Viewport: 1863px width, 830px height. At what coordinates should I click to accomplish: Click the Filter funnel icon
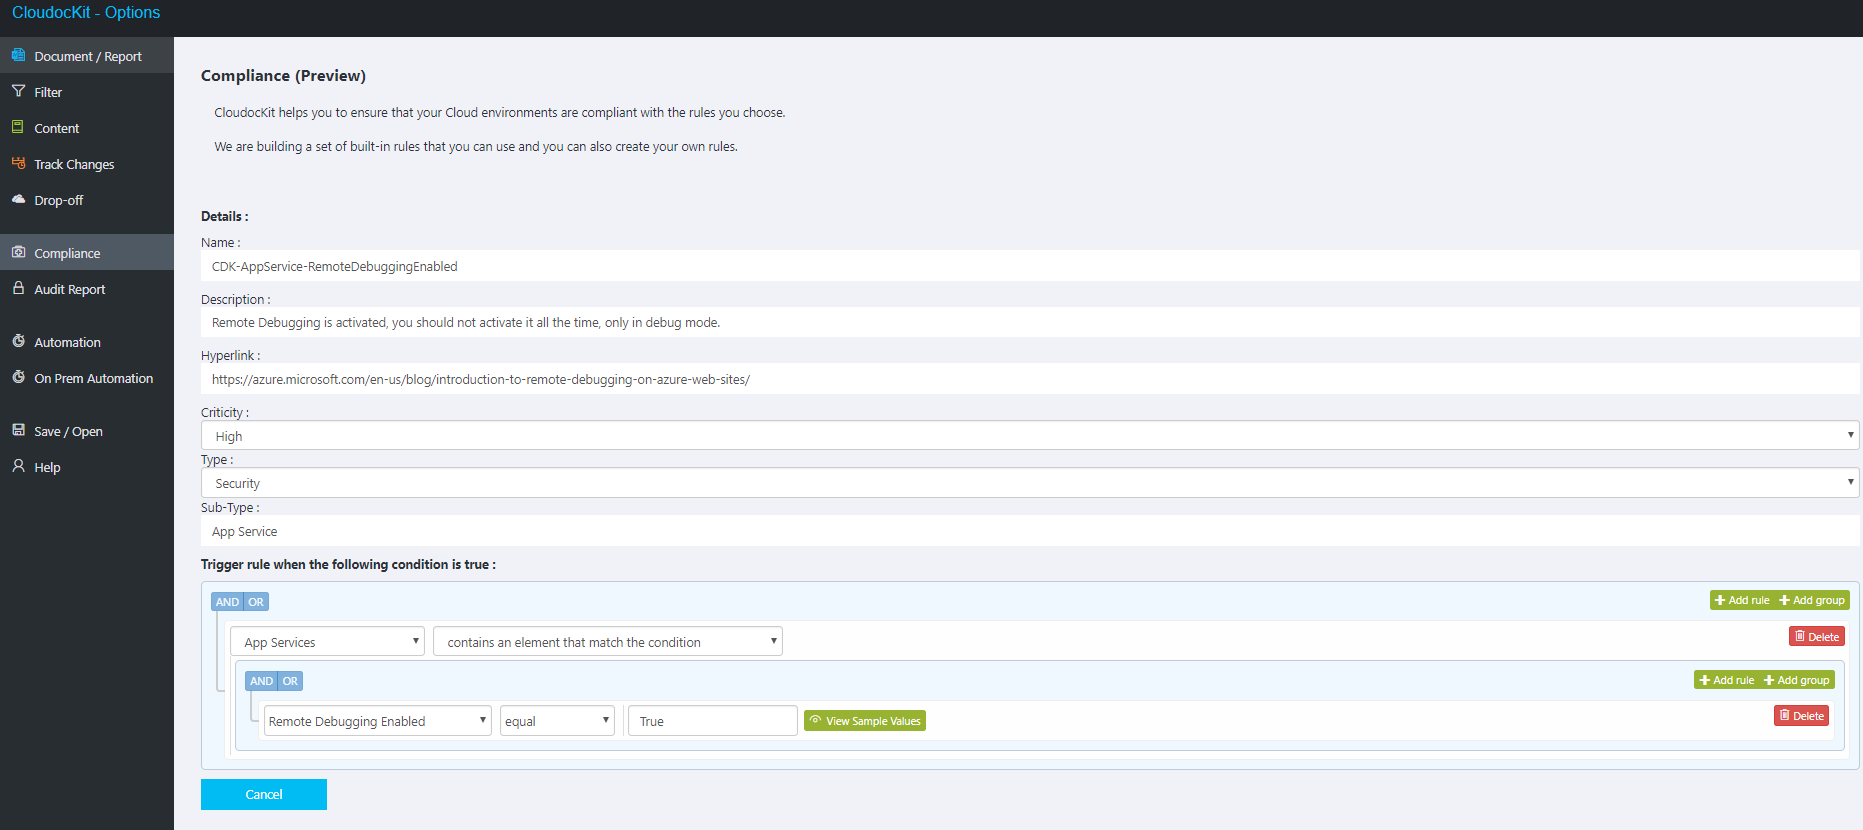pyautogui.click(x=18, y=91)
